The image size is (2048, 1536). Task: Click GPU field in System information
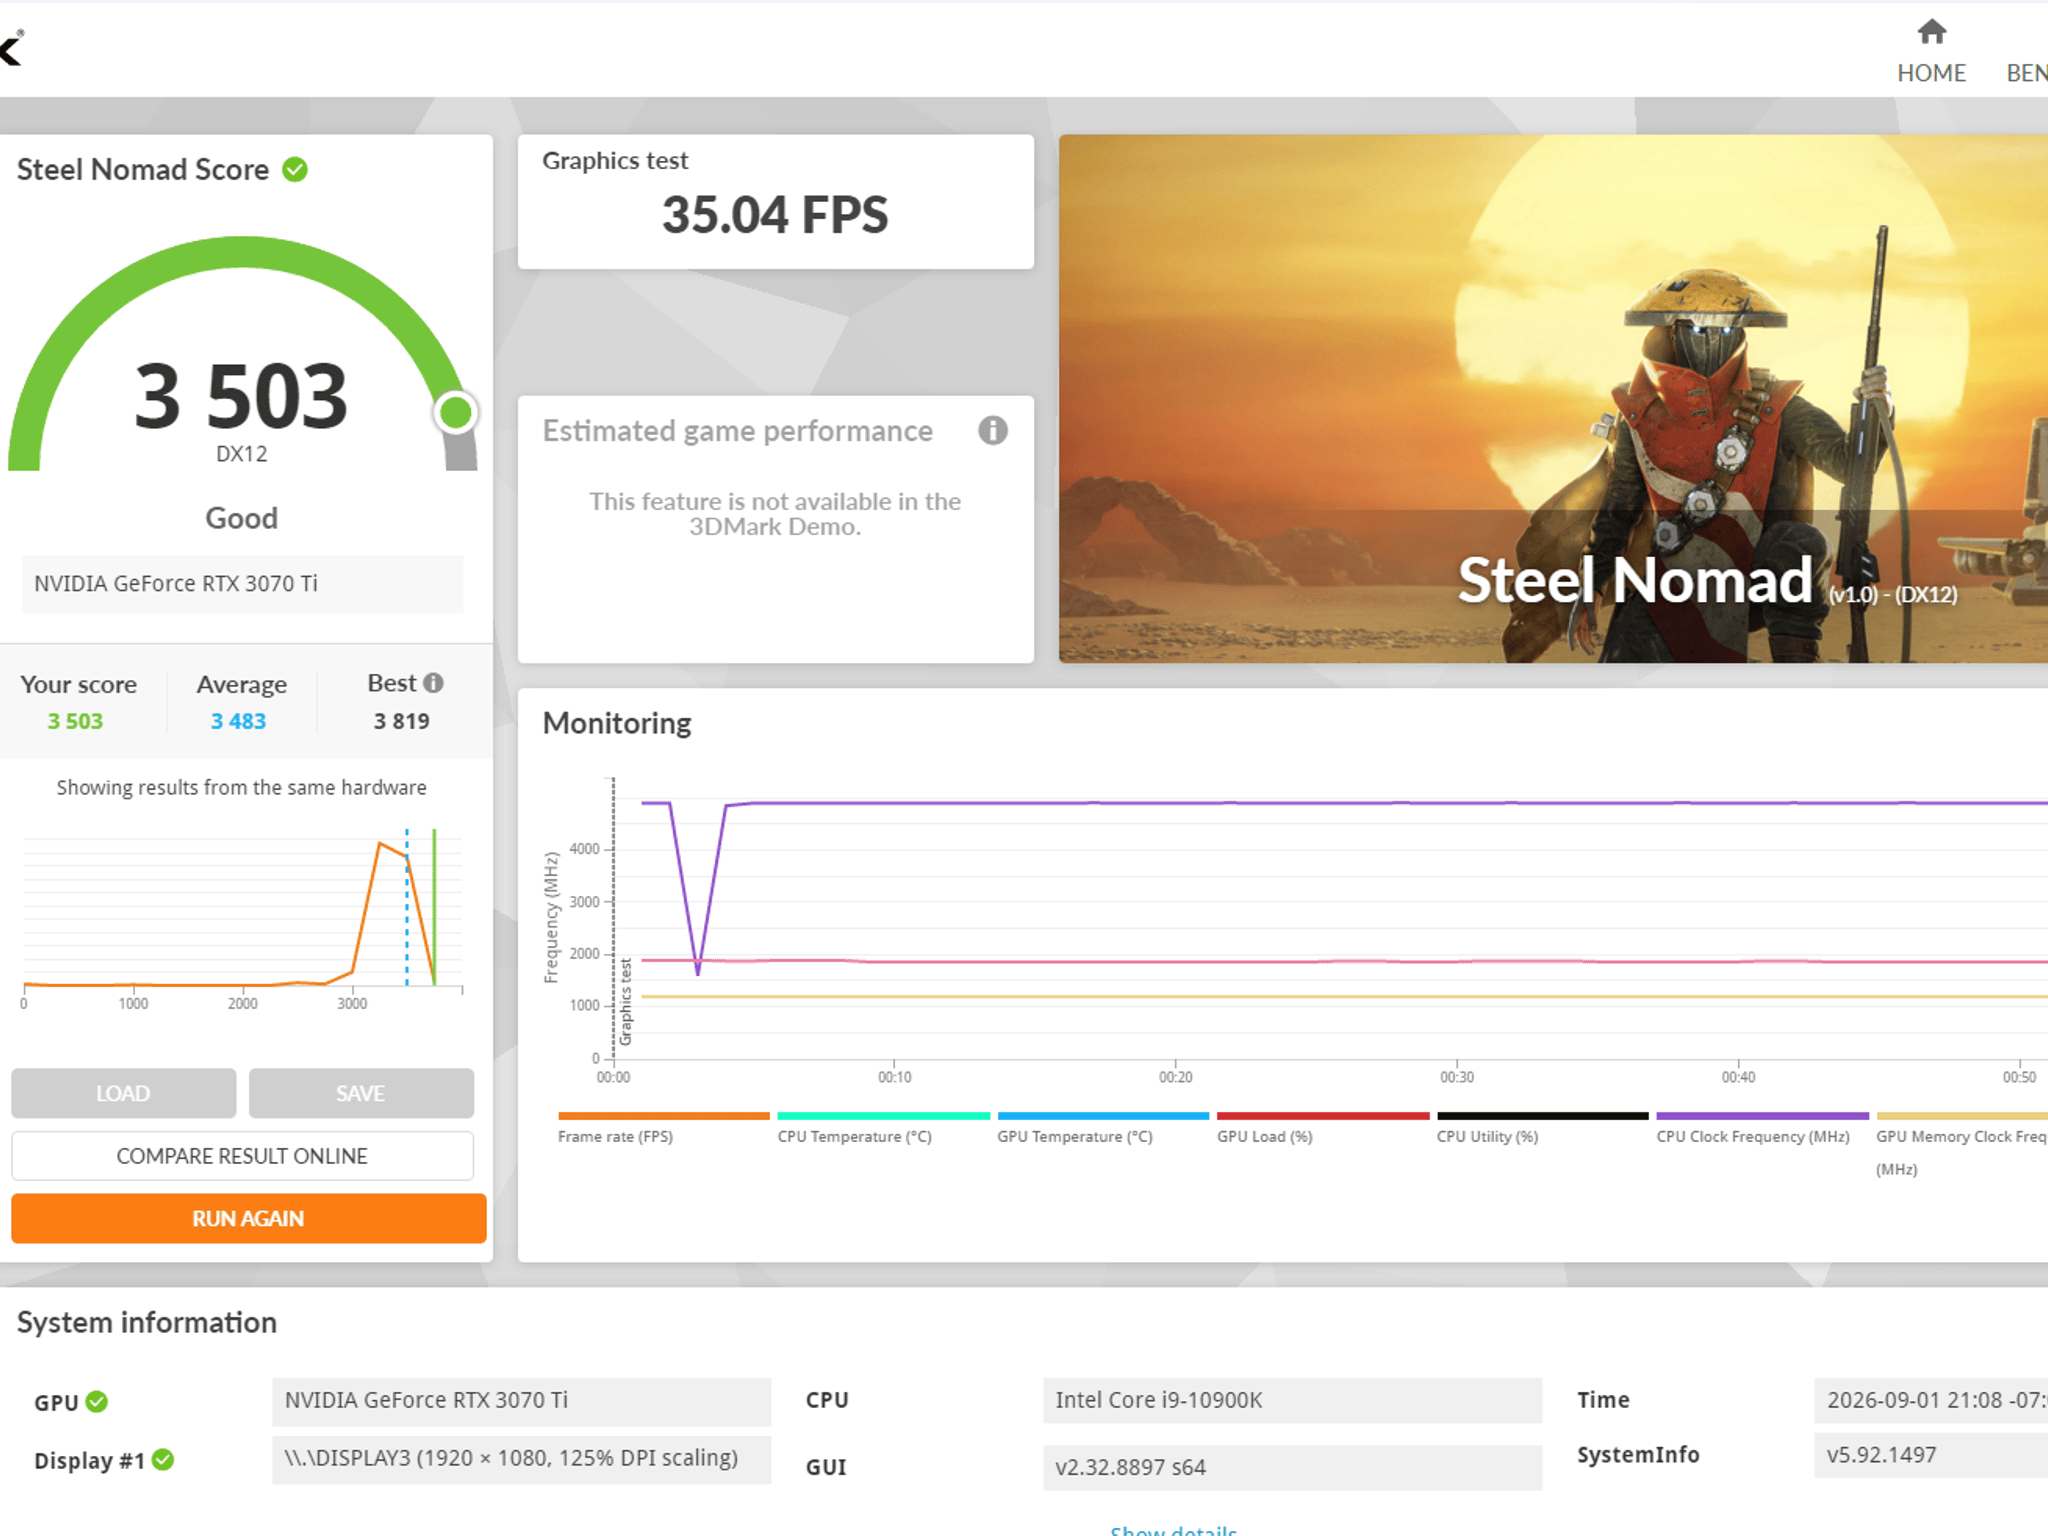pos(521,1401)
